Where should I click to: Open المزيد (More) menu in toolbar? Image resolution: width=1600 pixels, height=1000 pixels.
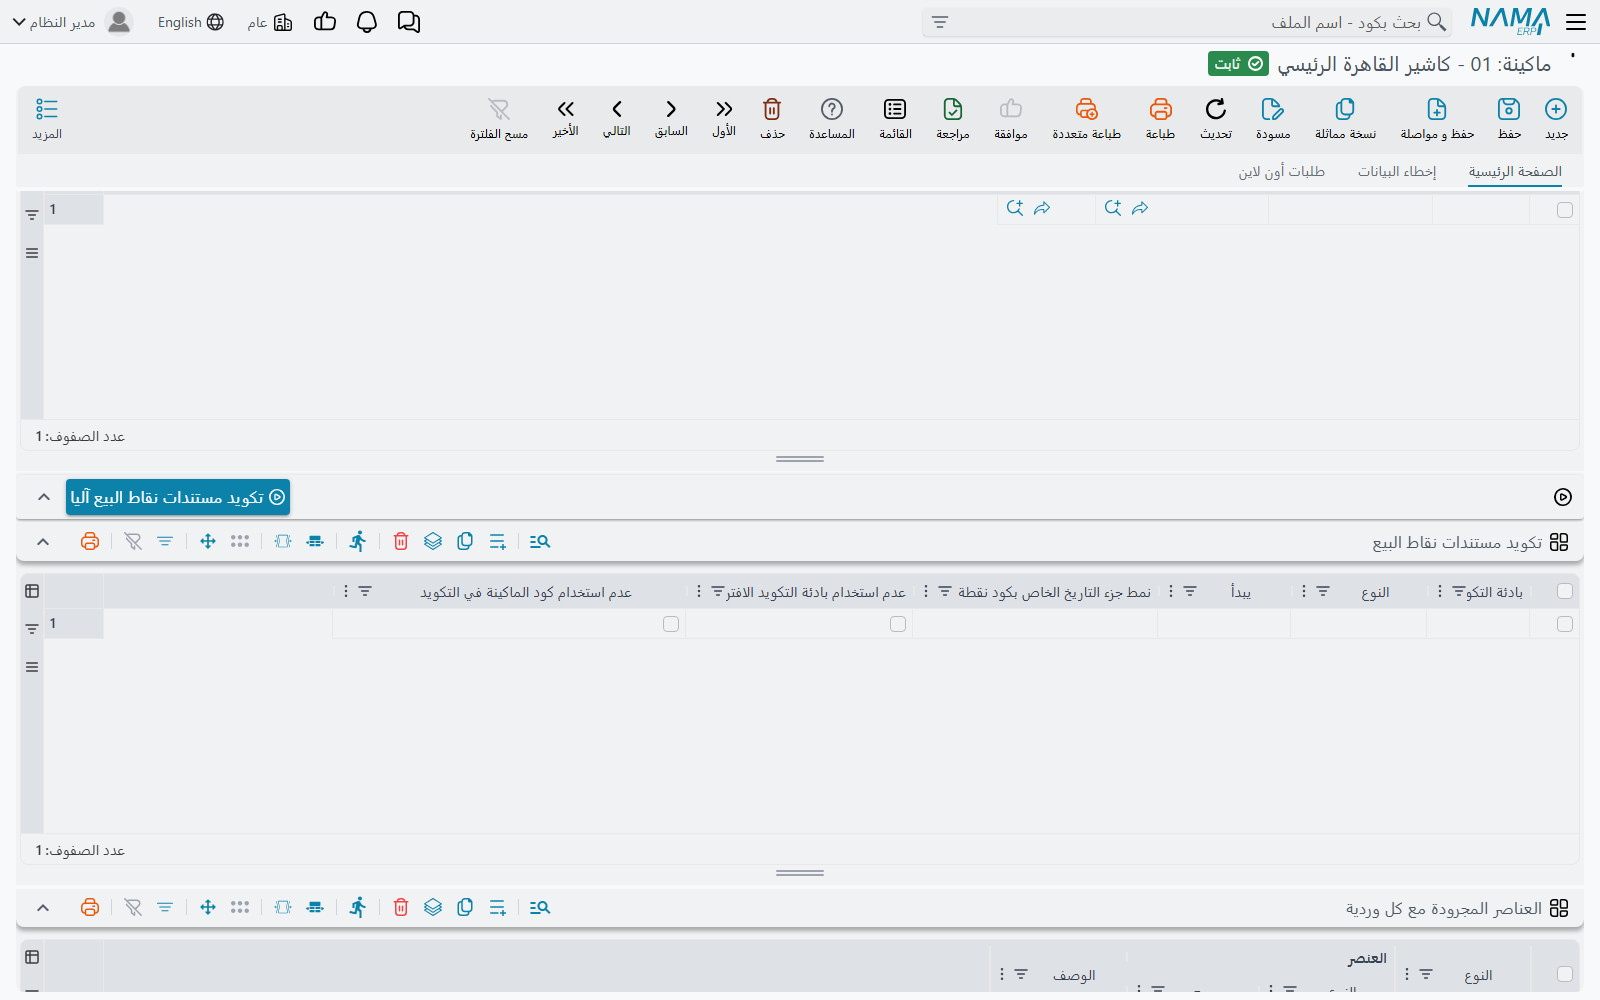pyautogui.click(x=47, y=118)
